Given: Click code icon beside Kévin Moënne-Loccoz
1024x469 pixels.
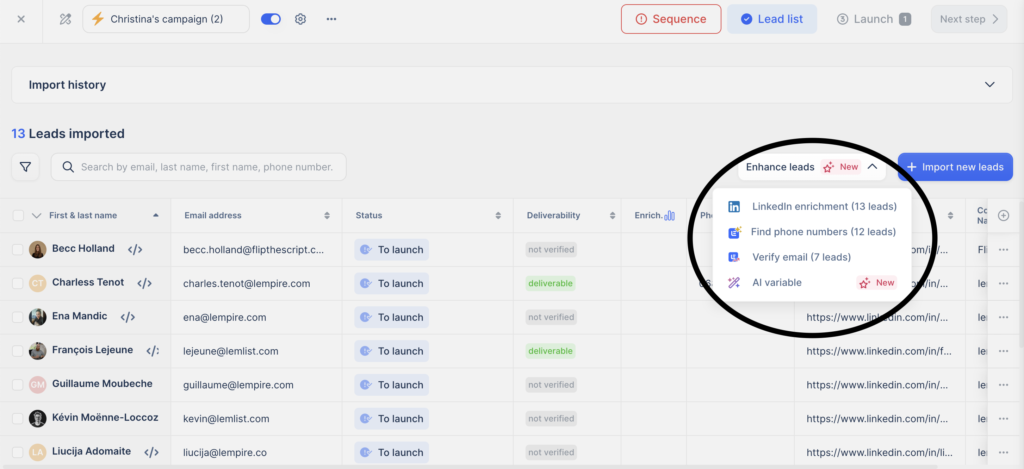Looking at the screenshot, I should [174, 418].
